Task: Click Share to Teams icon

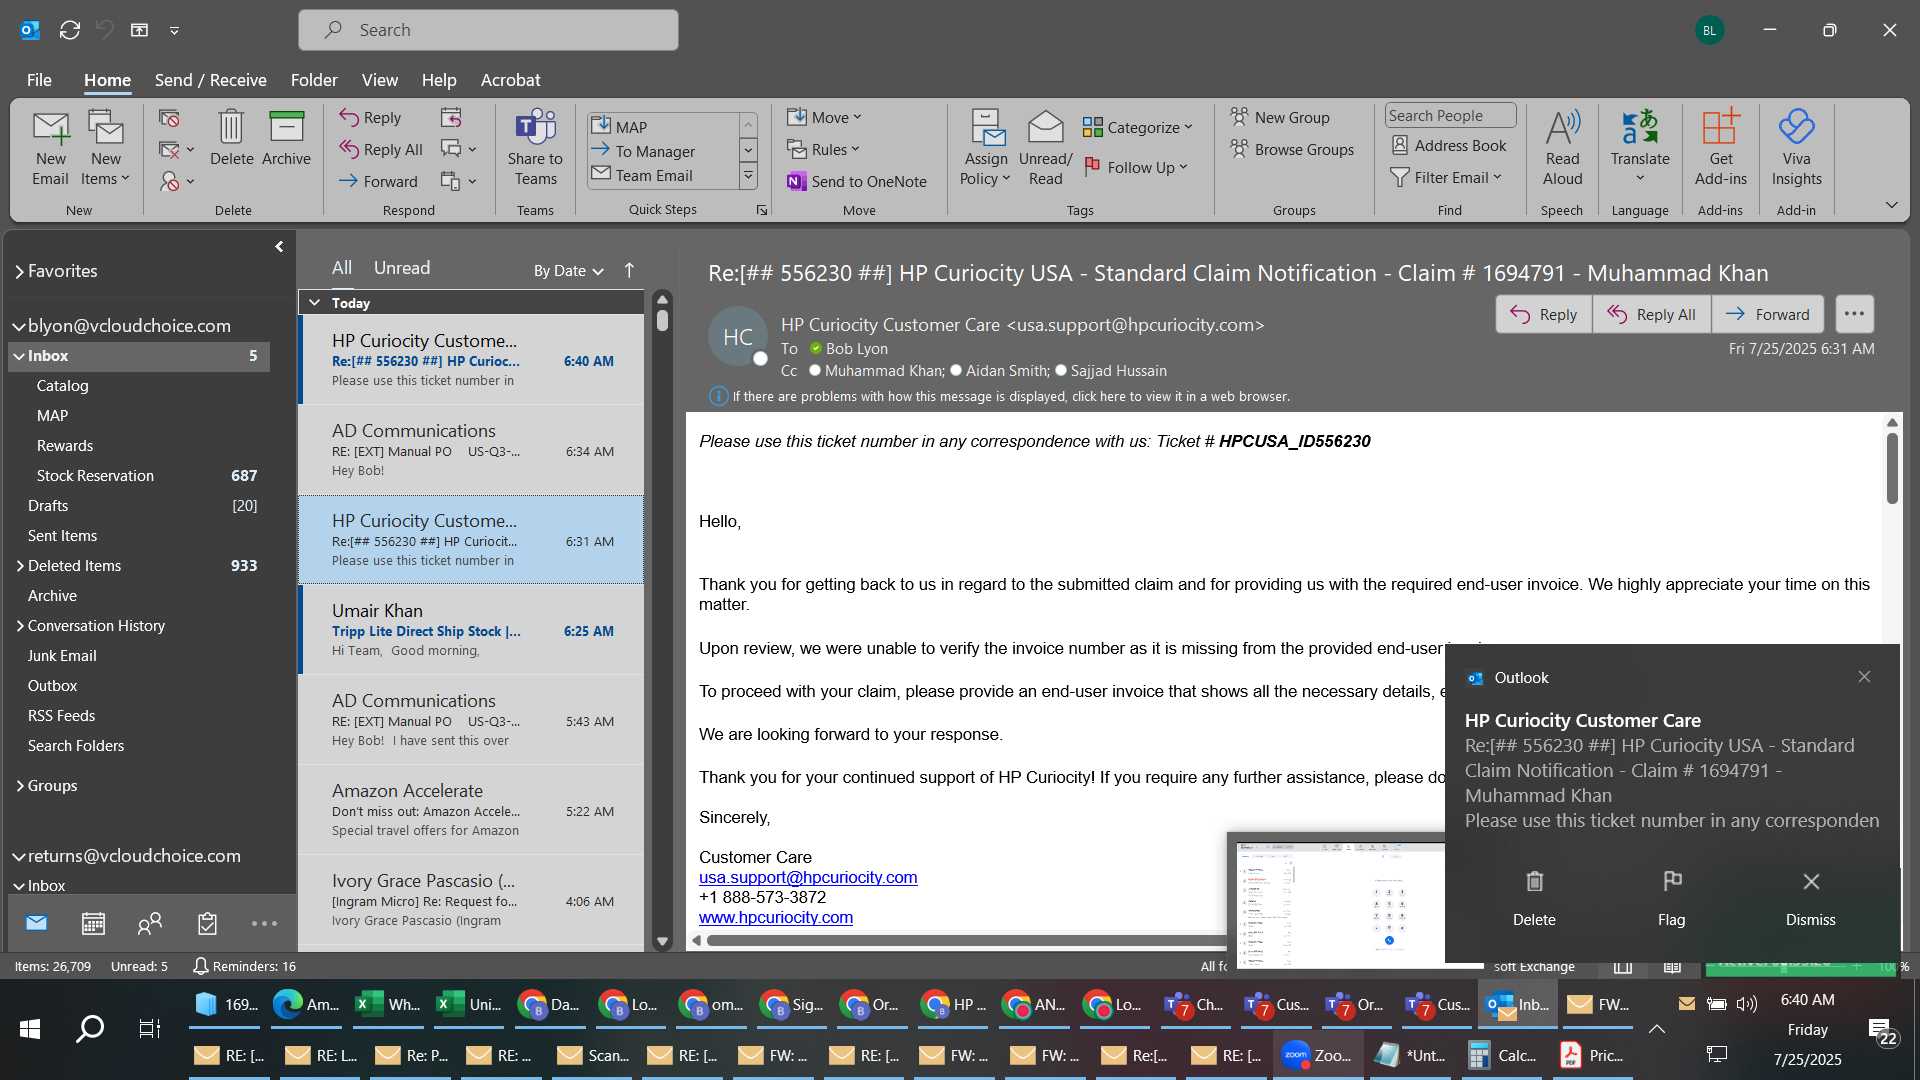Action: click(535, 148)
